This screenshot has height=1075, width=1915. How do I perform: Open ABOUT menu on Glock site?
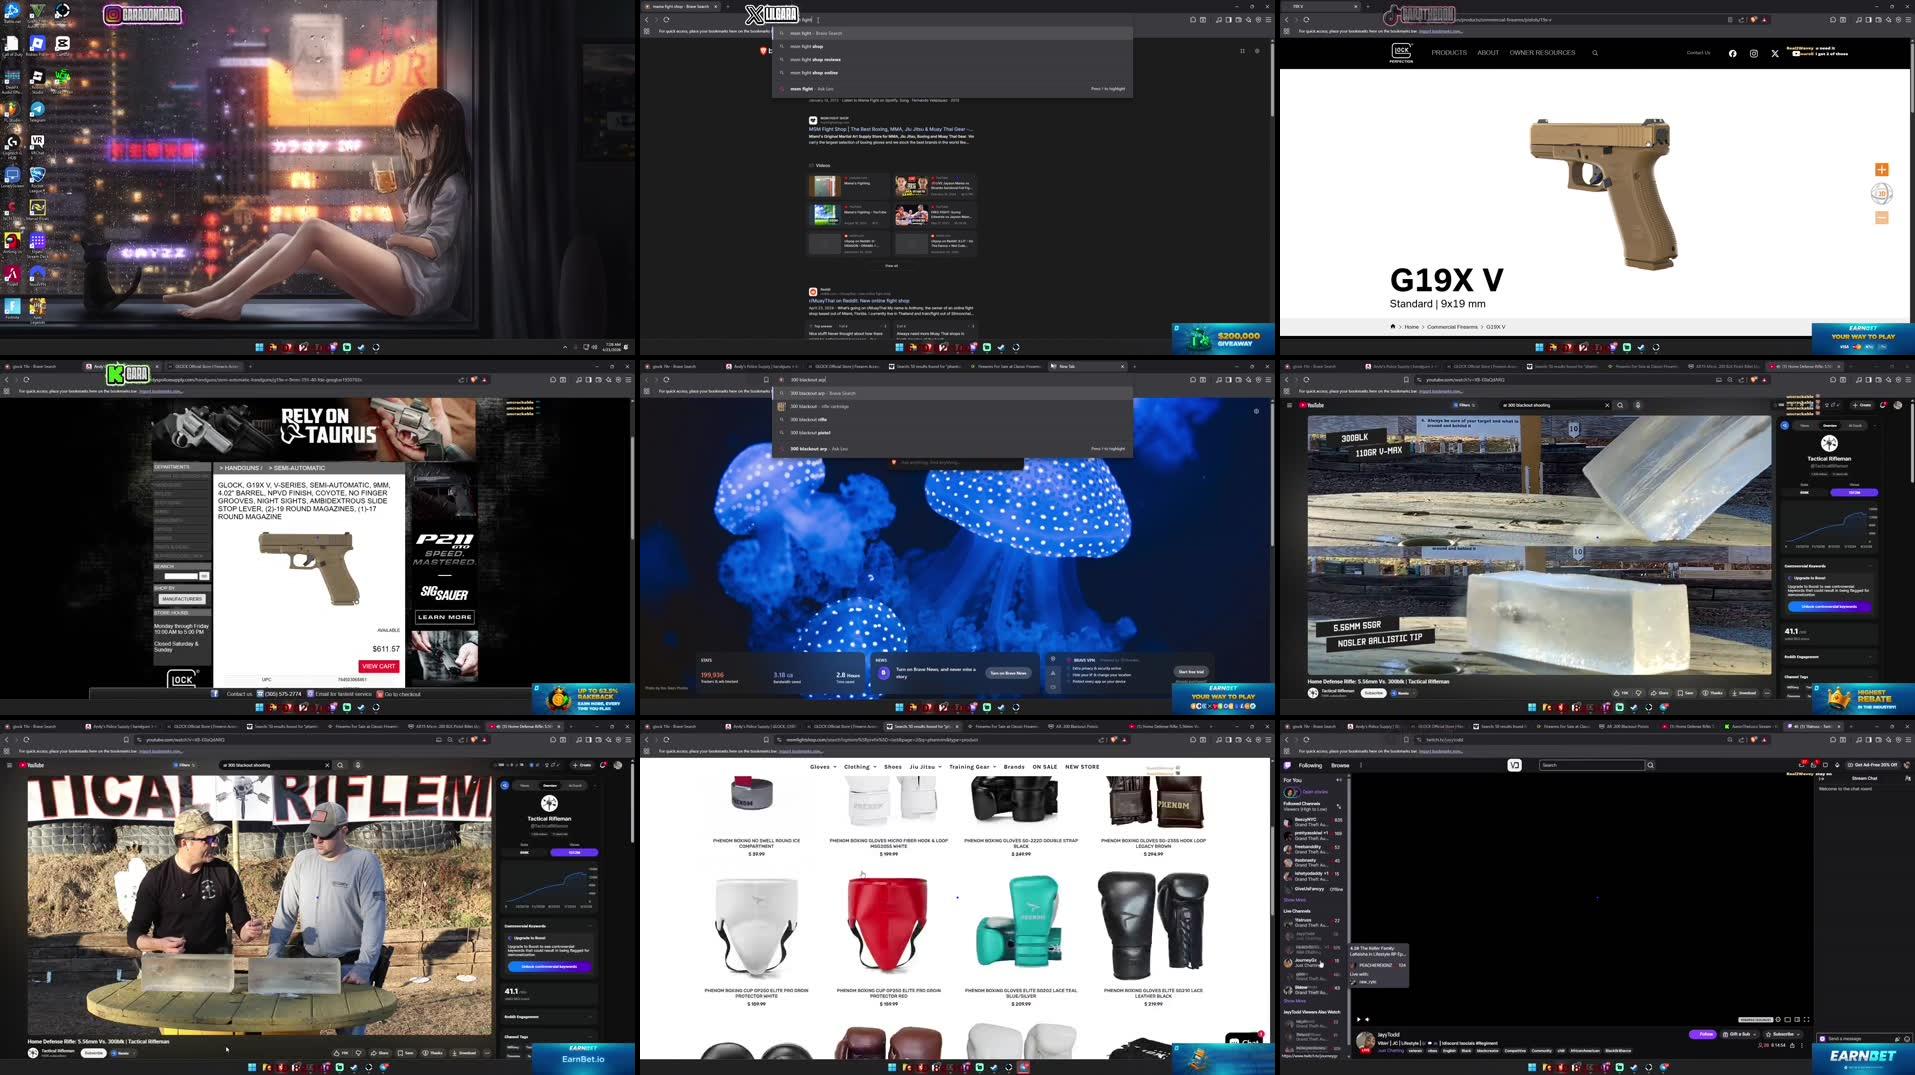coord(1488,53)
